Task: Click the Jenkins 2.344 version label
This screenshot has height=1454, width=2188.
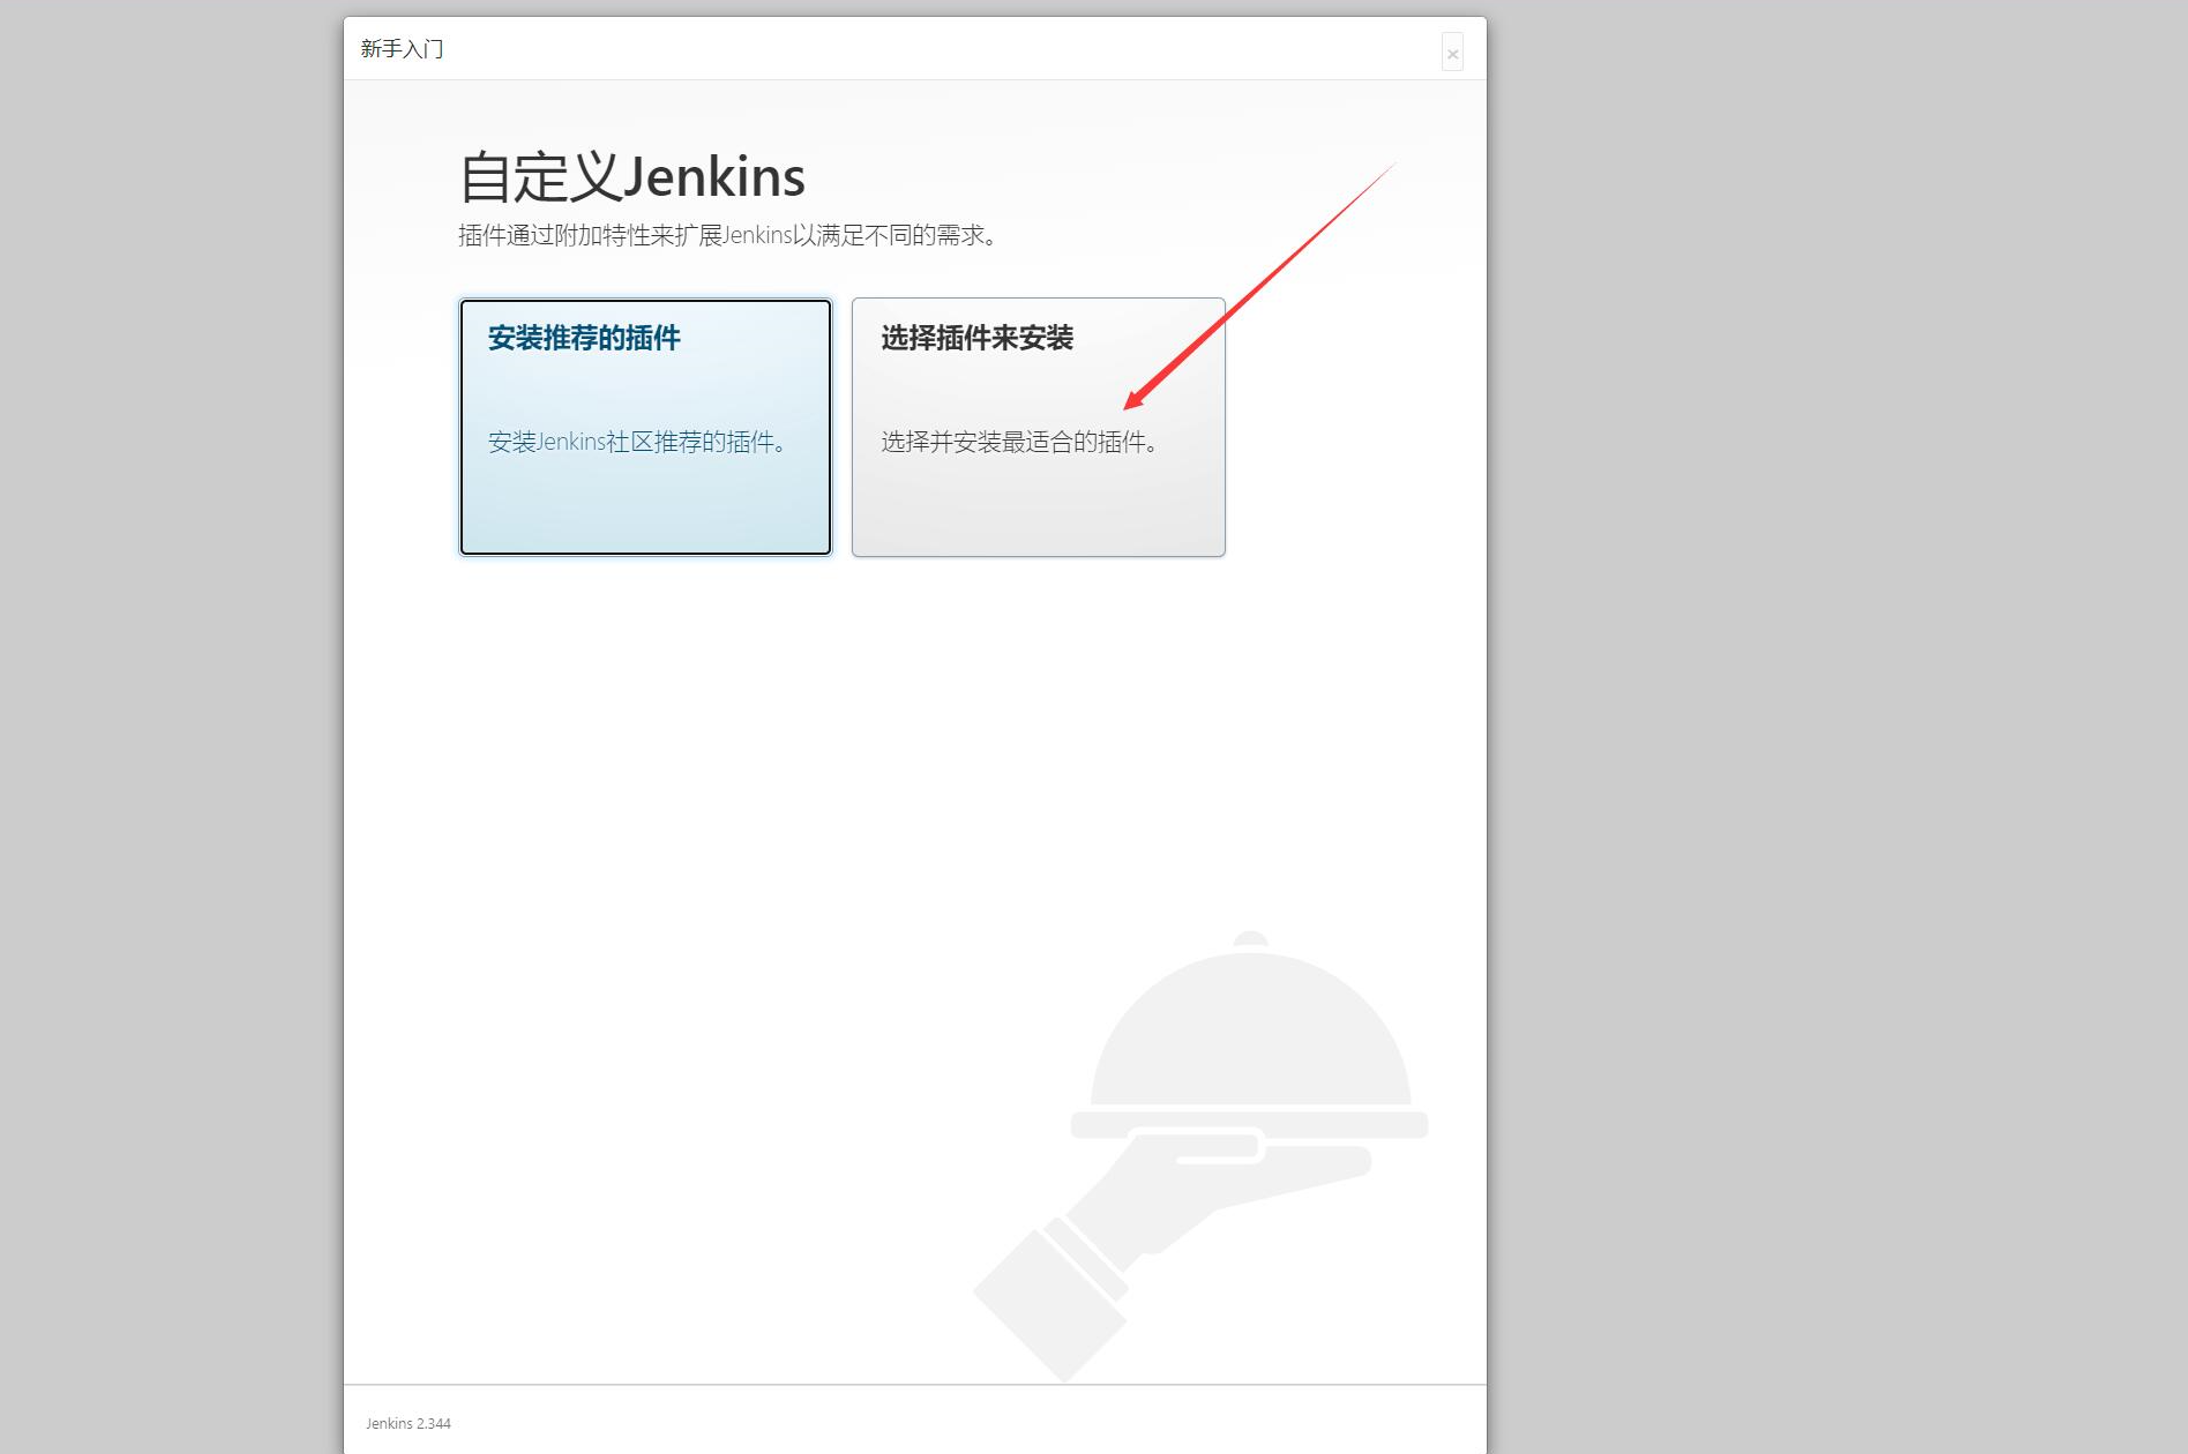Action: (408, 1423)
